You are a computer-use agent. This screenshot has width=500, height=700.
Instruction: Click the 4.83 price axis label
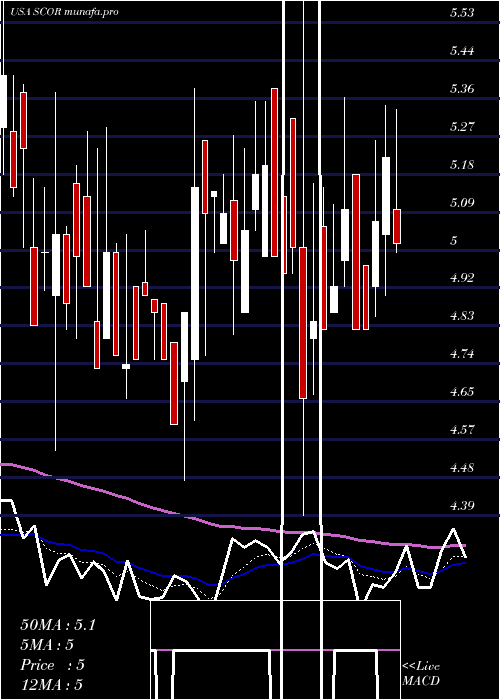tap(462, 316)
